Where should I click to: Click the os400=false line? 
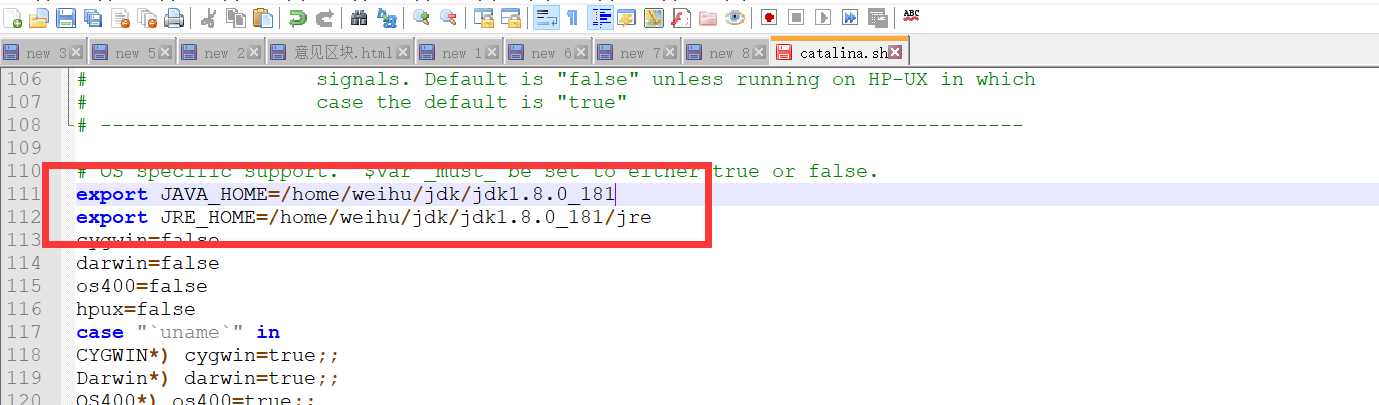point(141,286)
